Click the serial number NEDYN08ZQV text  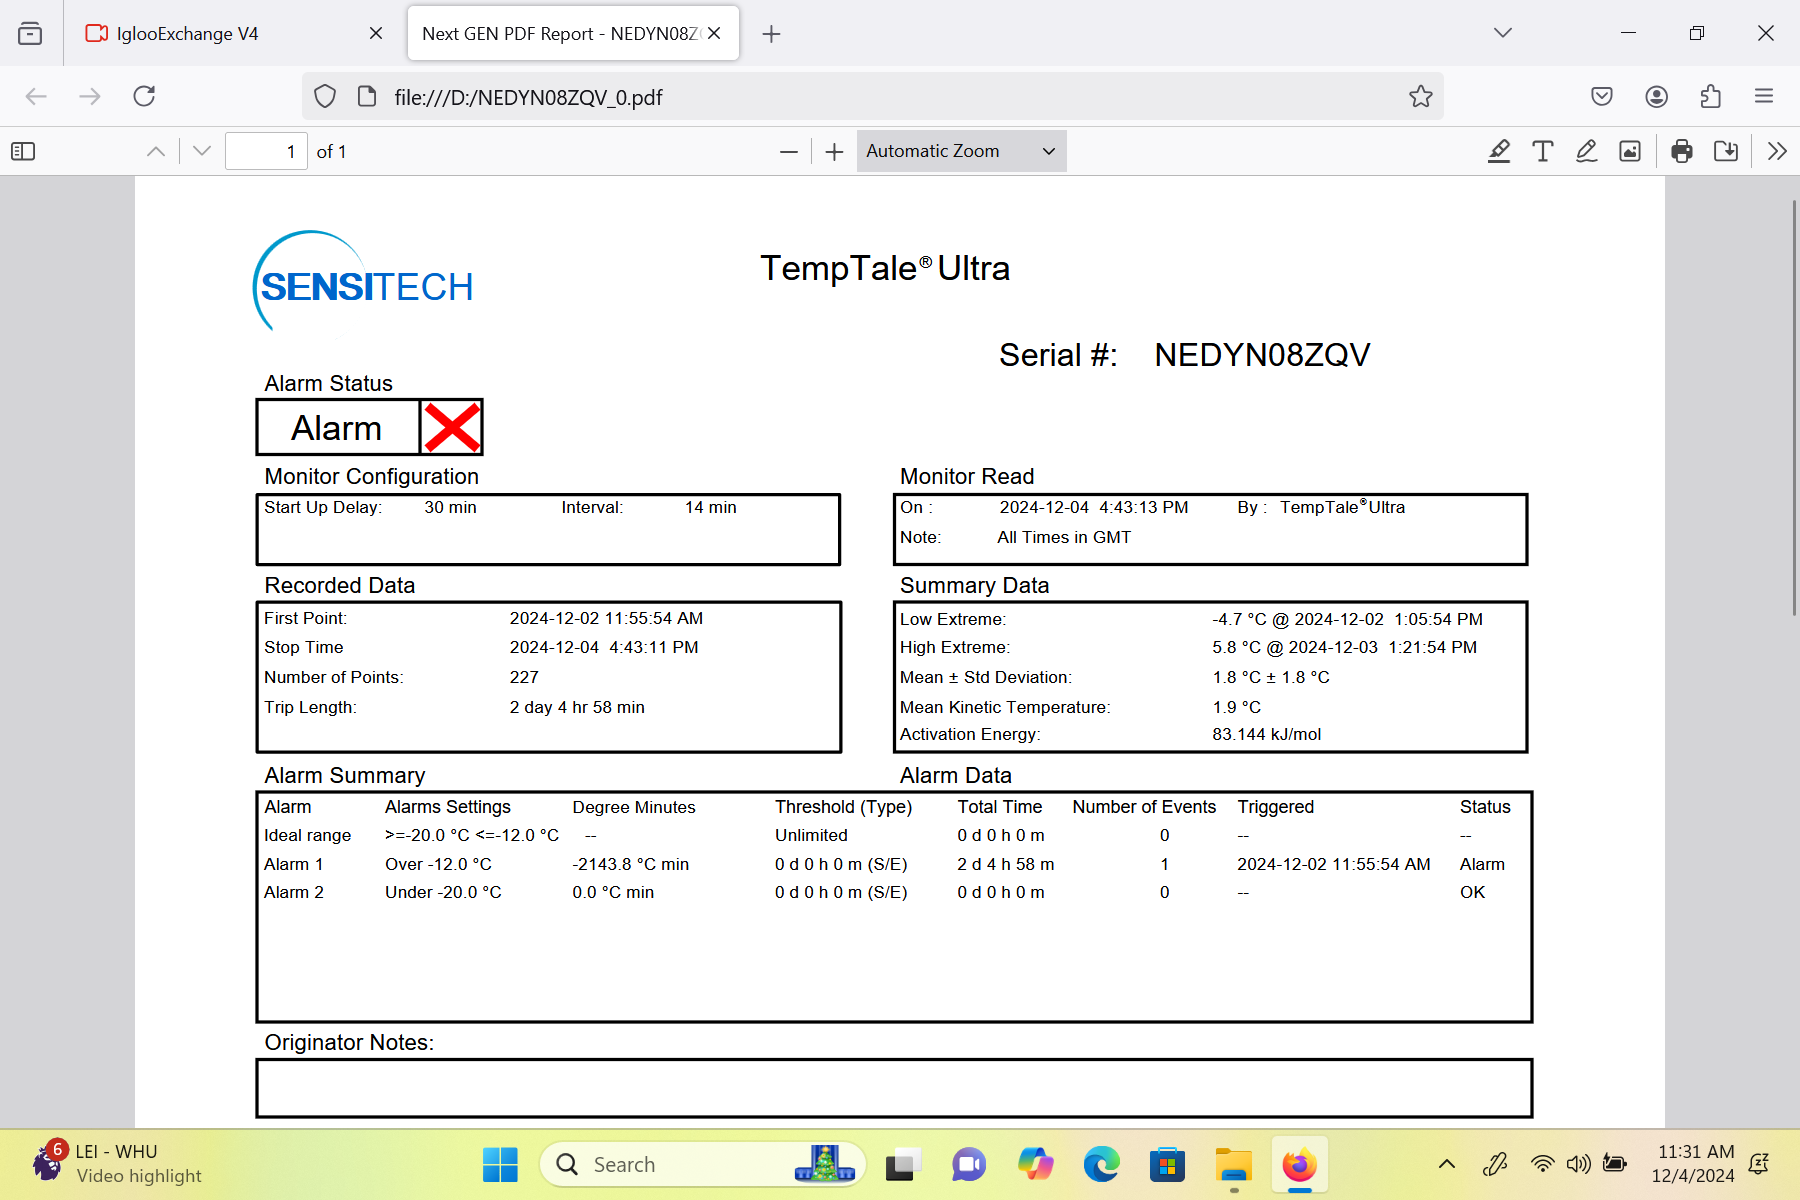click(1262, 355)
